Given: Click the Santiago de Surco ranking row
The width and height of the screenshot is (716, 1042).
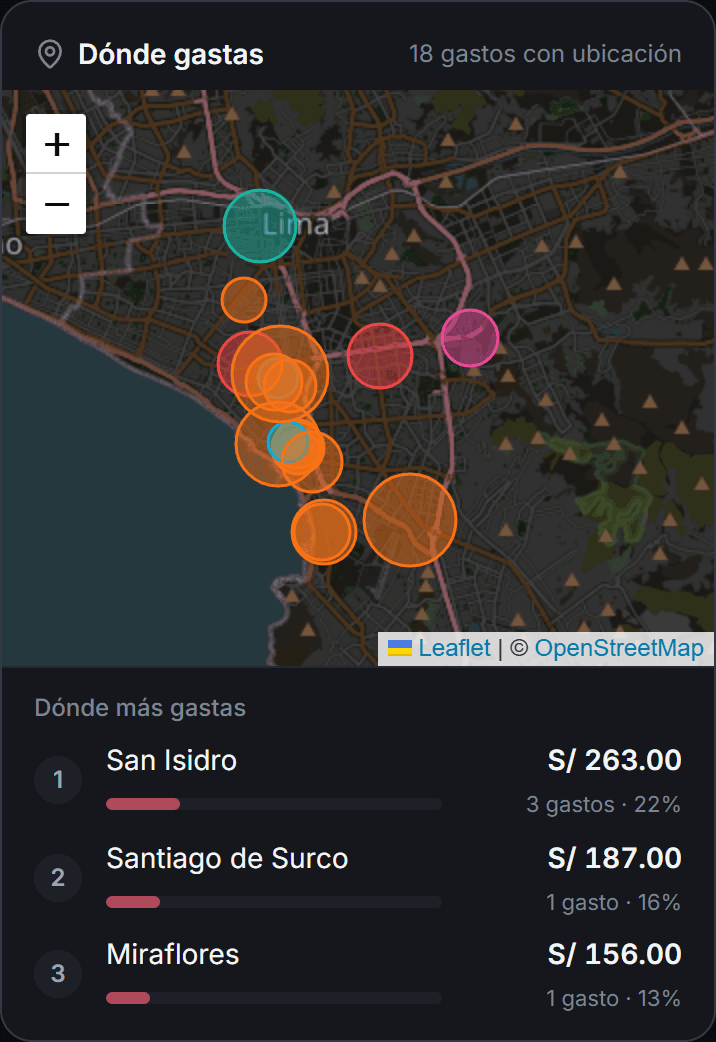Looking at the screenshot, I should point(358,879).
